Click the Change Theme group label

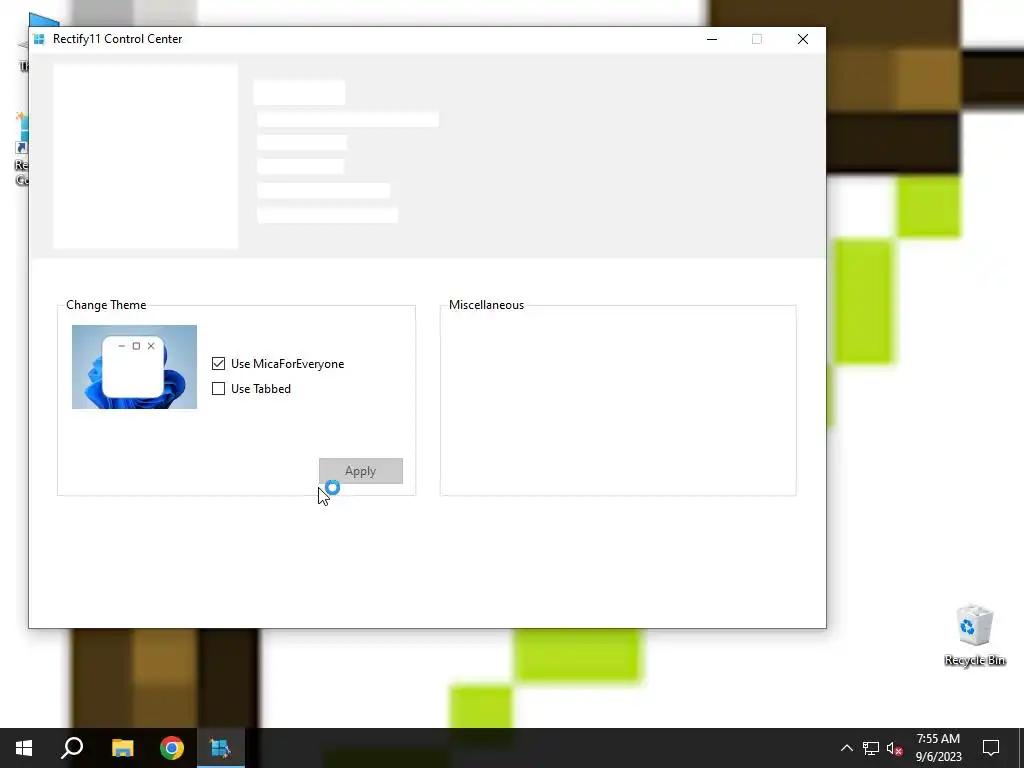click(106, 305)
